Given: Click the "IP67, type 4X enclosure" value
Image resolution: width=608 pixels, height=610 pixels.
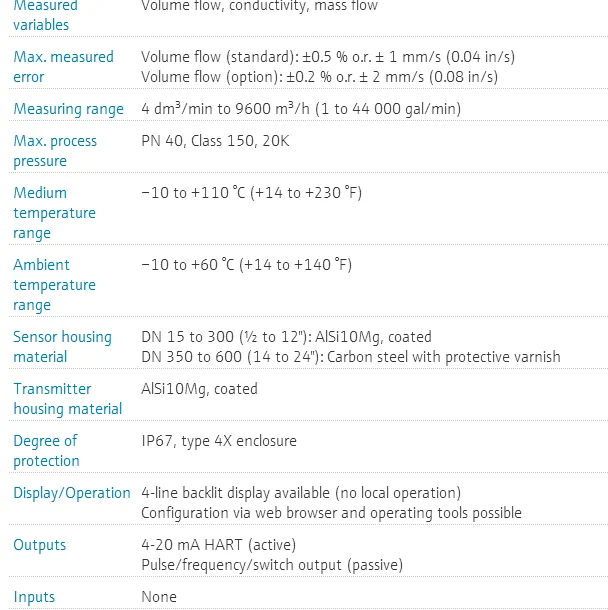Looking at the screenshot, I should (x=219, y=441).
